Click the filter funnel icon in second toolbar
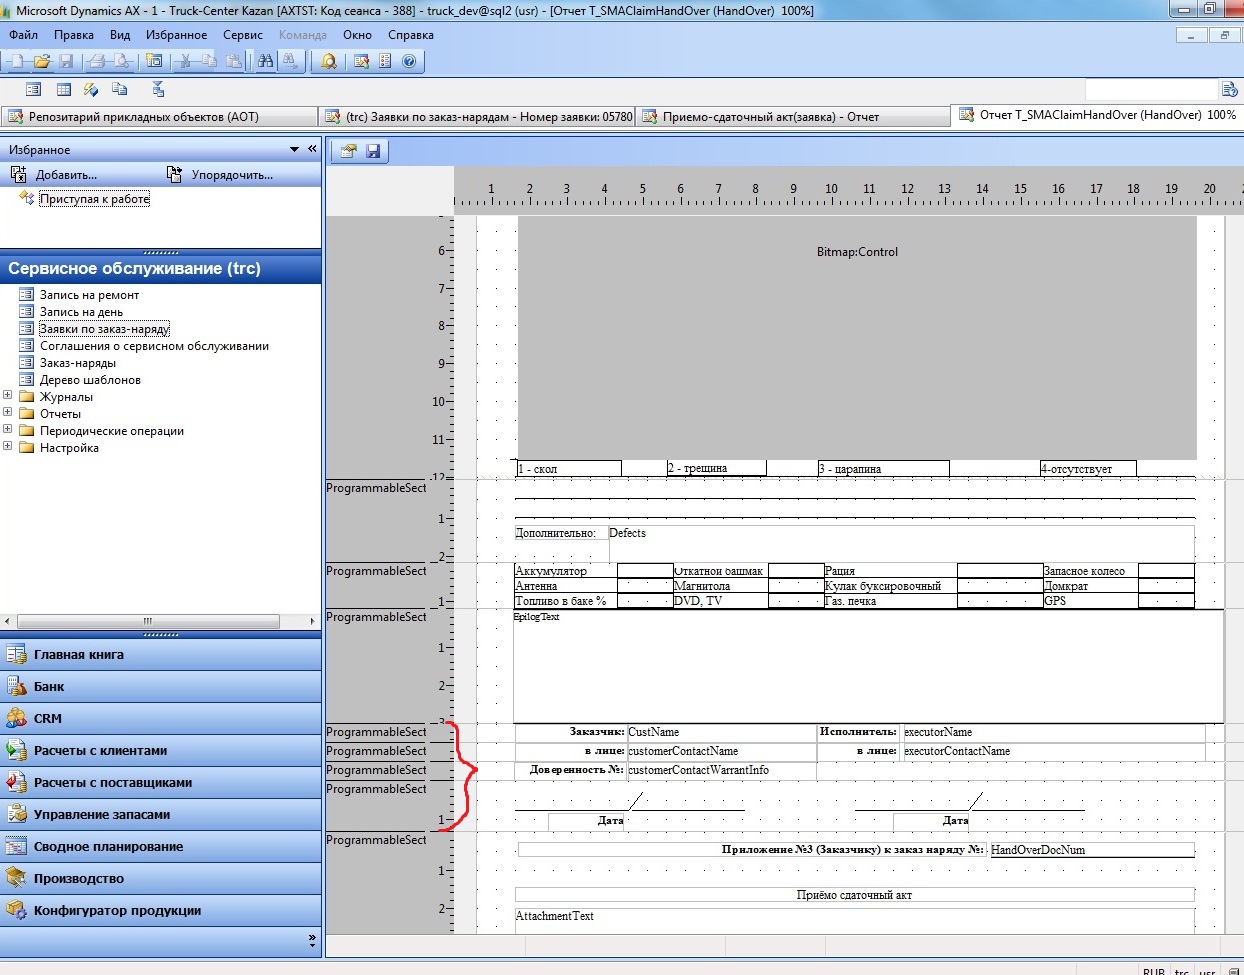 [158, 90]
